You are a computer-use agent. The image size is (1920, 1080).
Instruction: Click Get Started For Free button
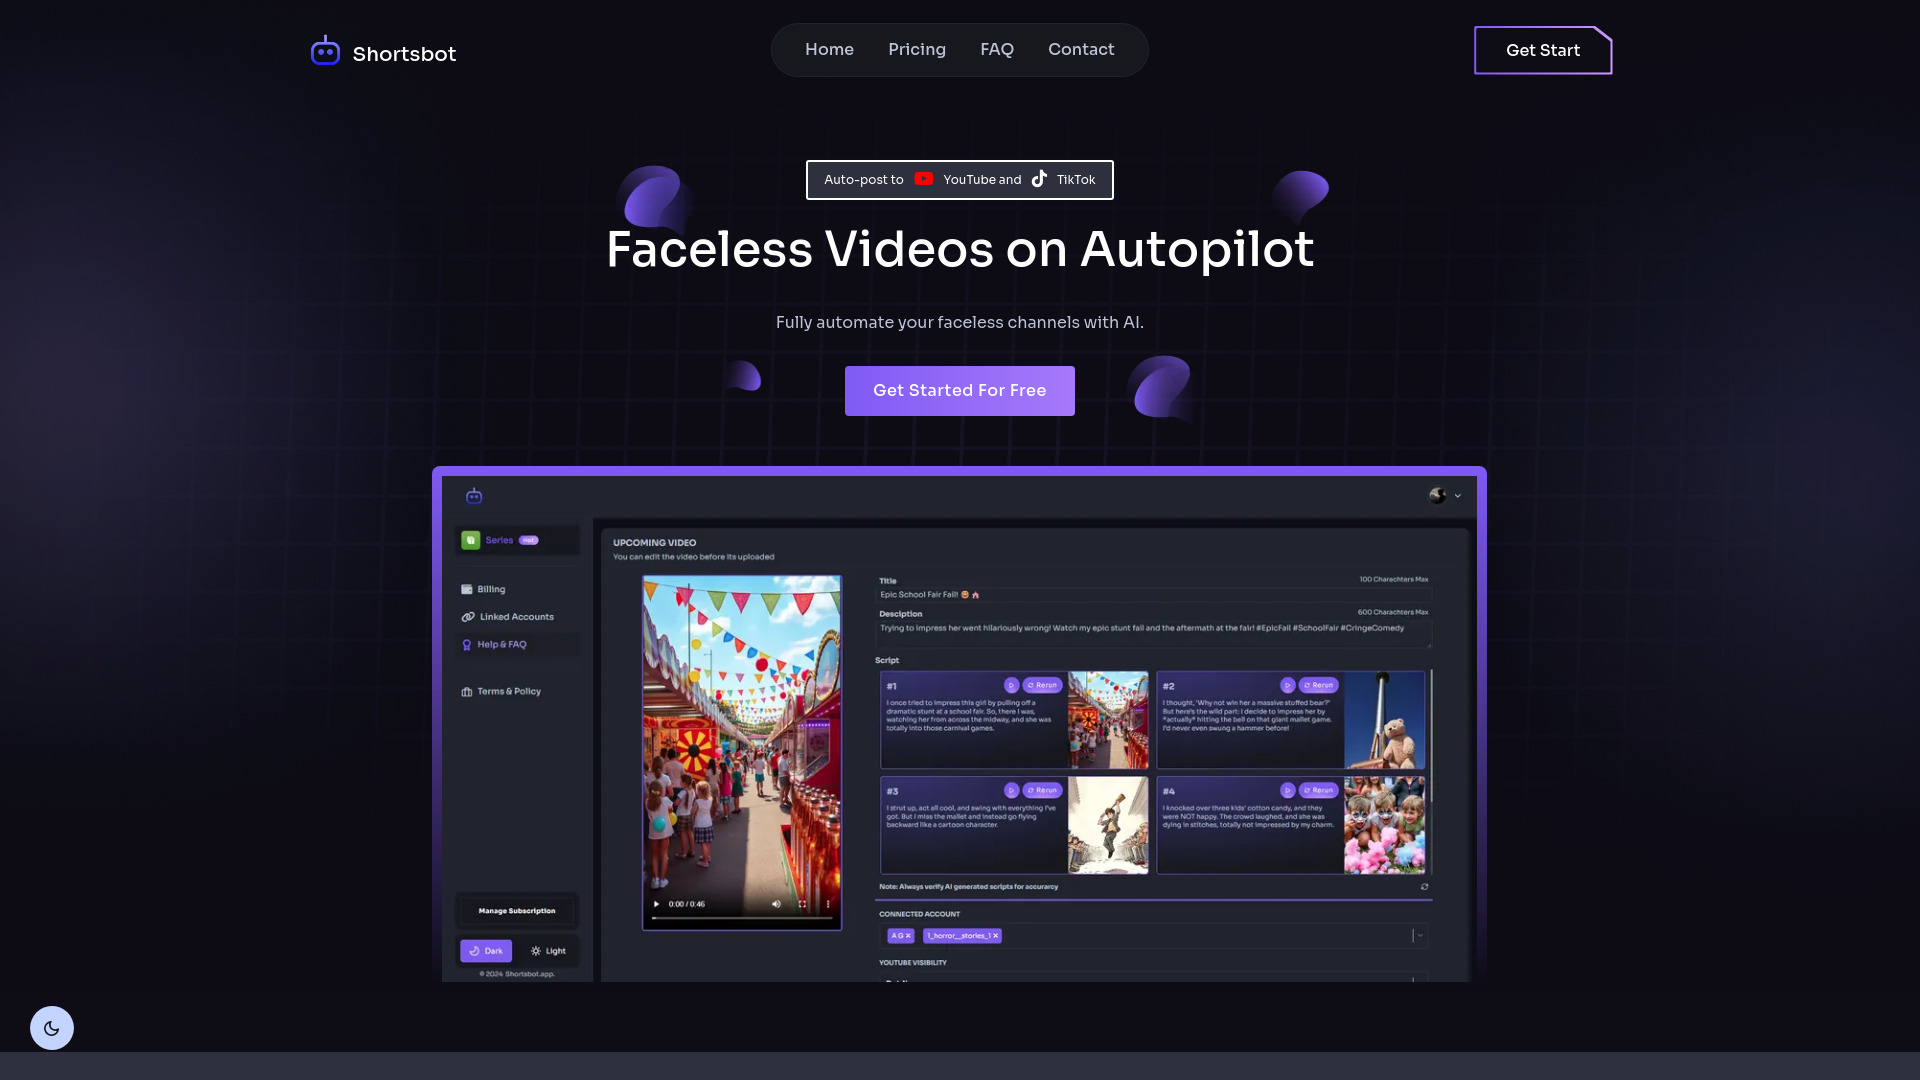click(960, 390)
